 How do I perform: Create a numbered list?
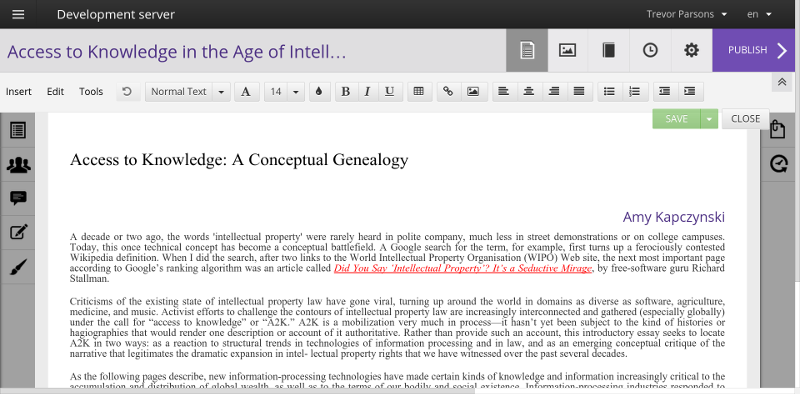click(634, 92)
